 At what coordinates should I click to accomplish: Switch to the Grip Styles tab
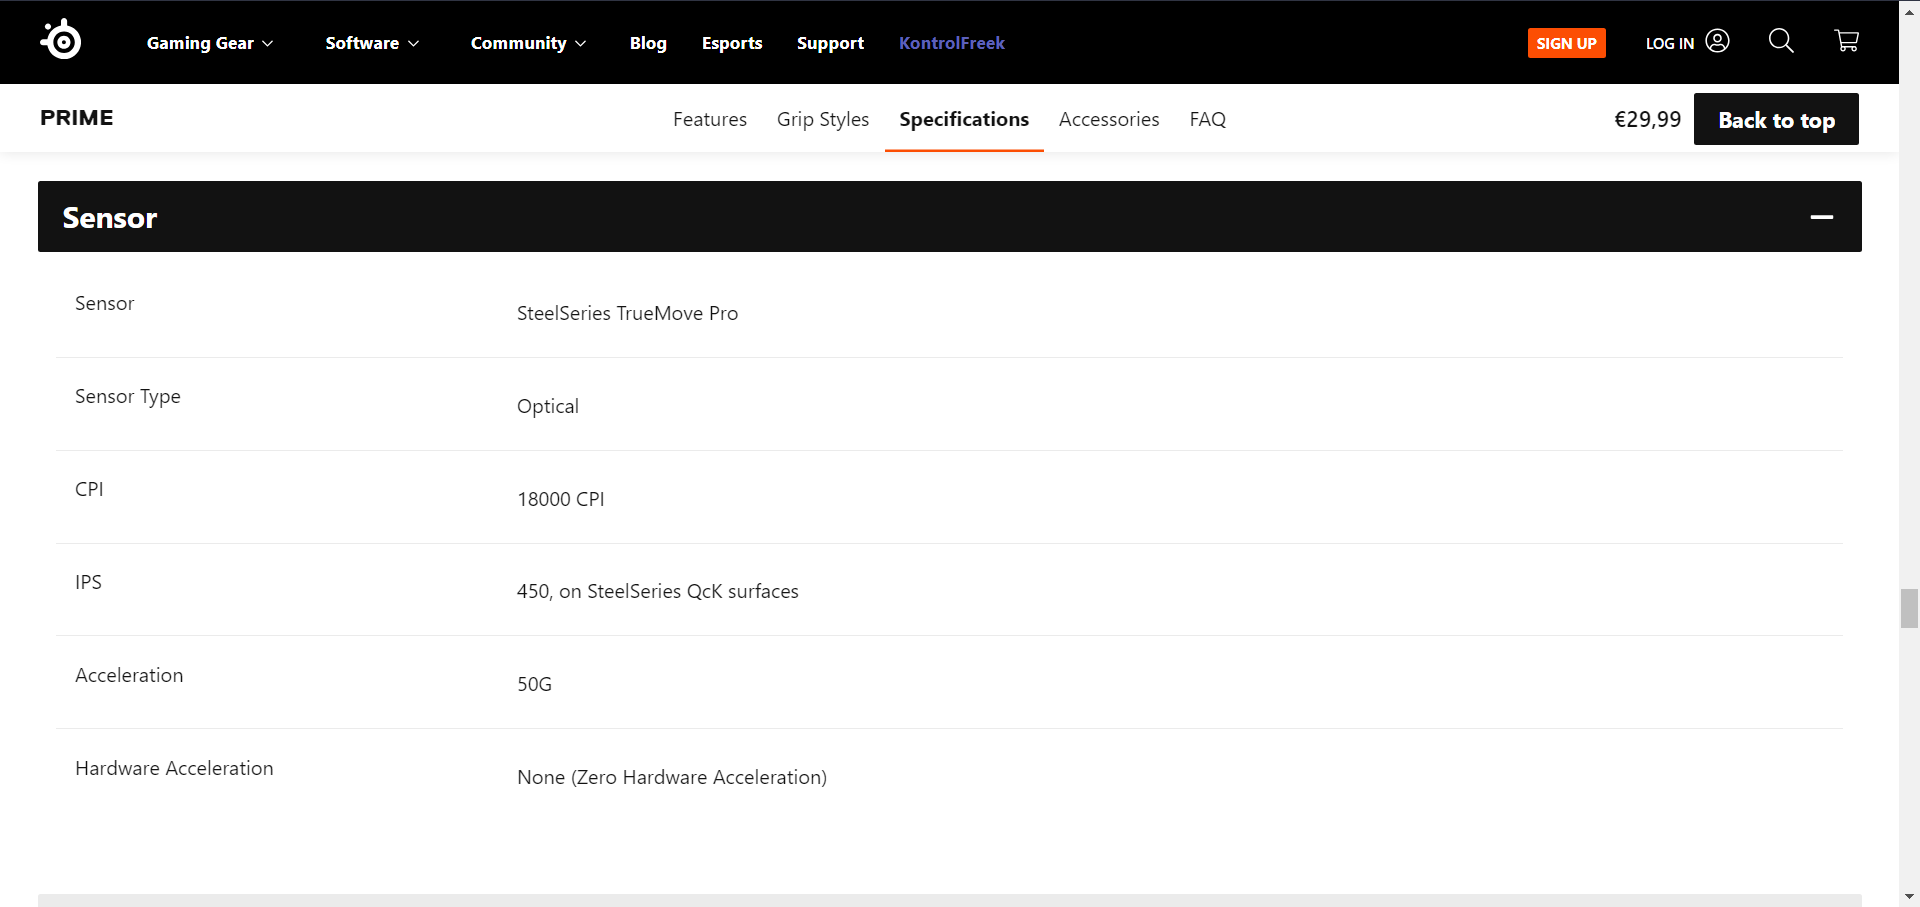[823, 119]
